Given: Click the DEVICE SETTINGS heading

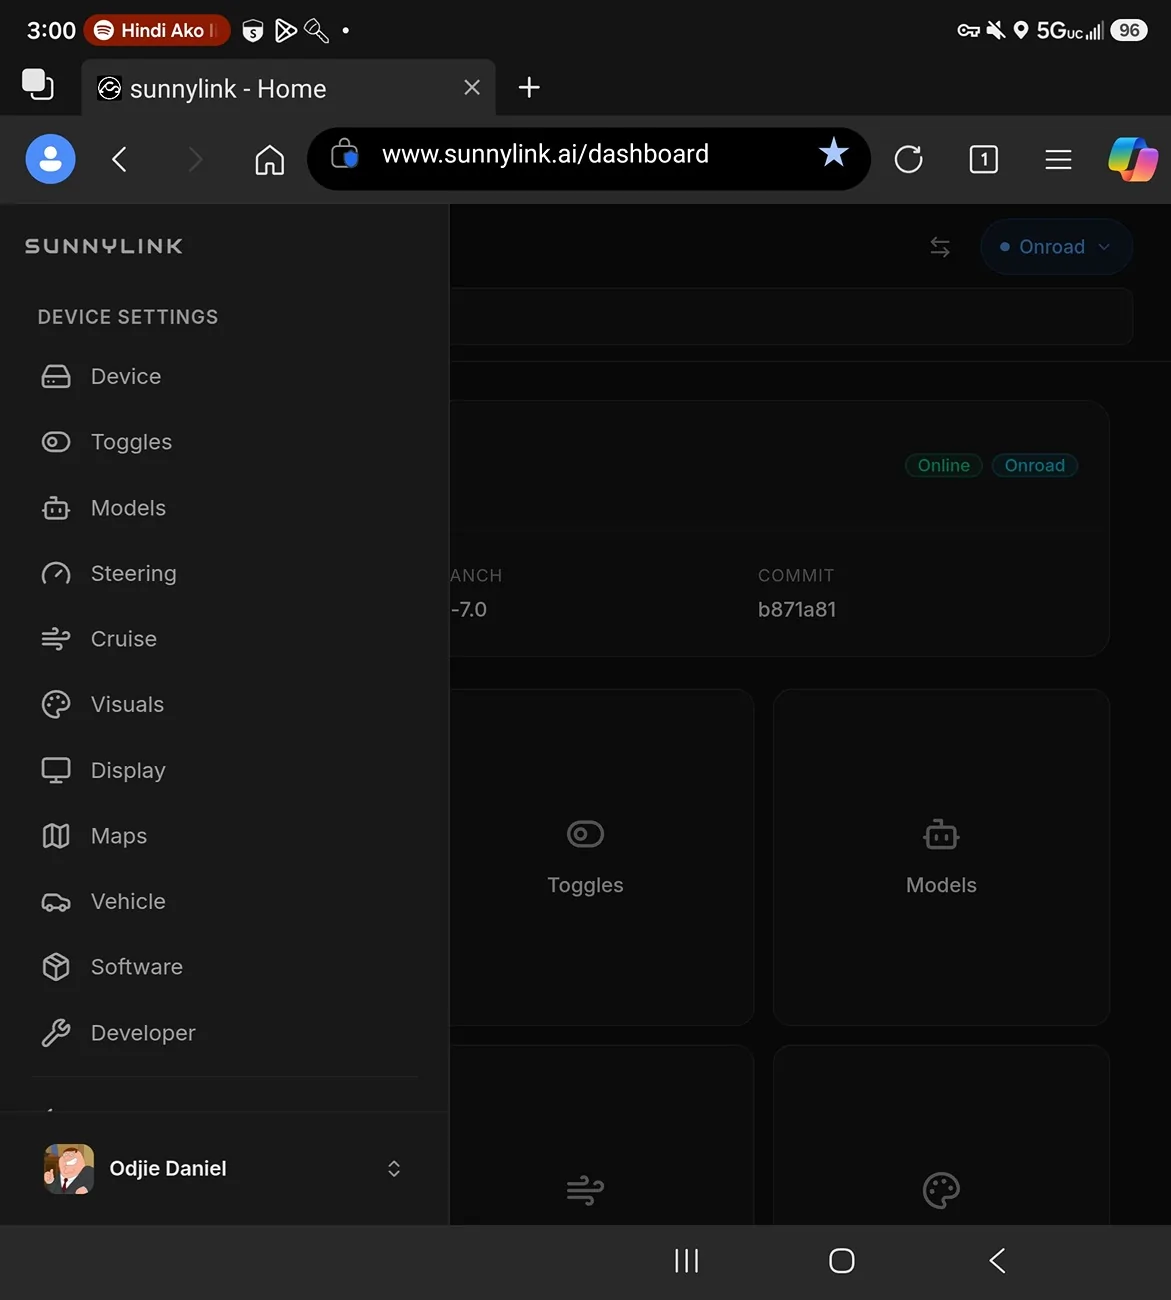Looking at the screenshot, I should [x=128, y=317].
